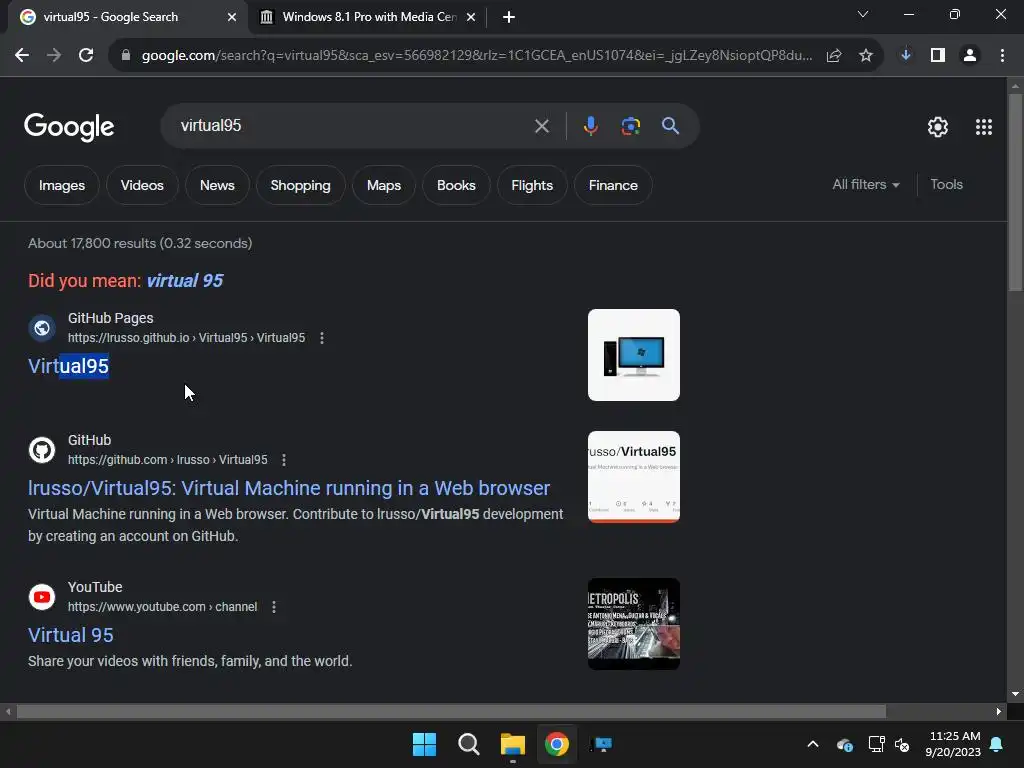
Task: Open the notifications bell
Action: [x=997, y=744]
